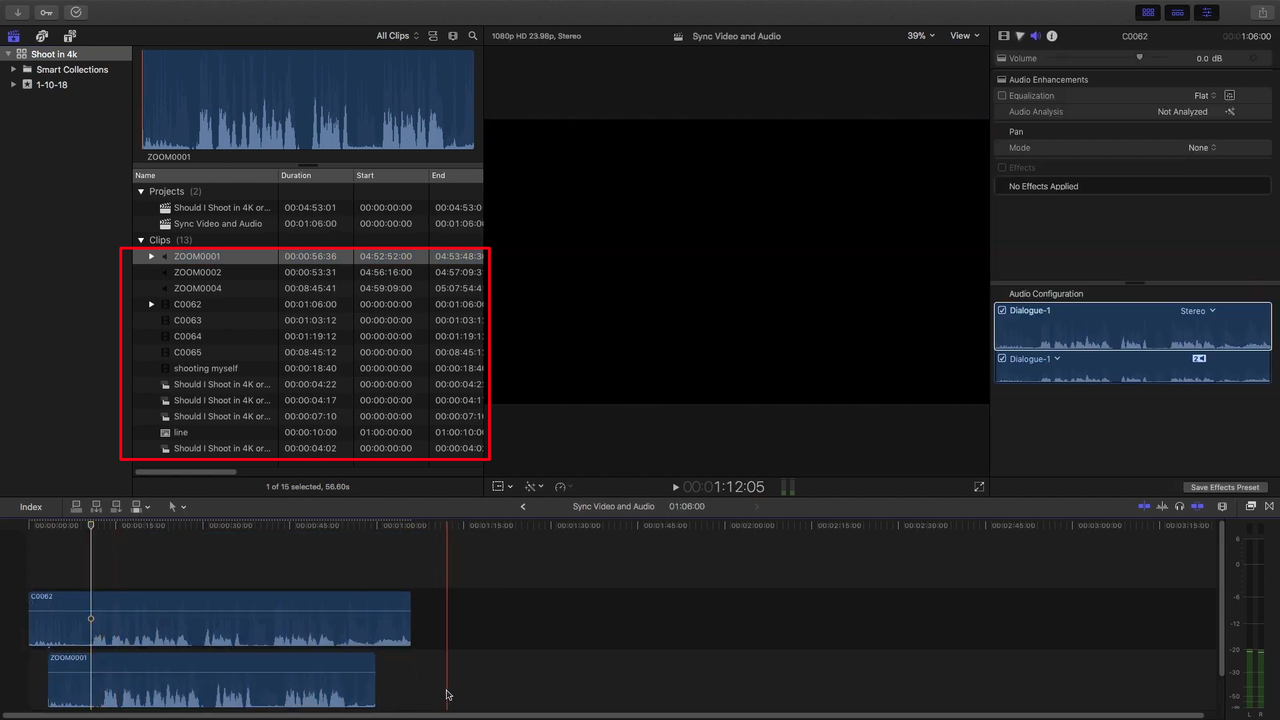Click the Save Effects Preset button

point(1224,487)
